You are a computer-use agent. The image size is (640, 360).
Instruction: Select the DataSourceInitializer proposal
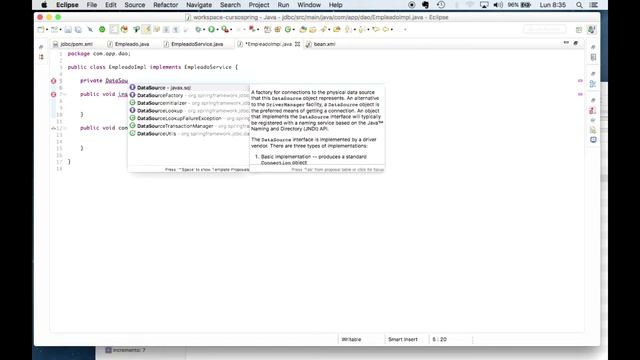coord(189,103)
